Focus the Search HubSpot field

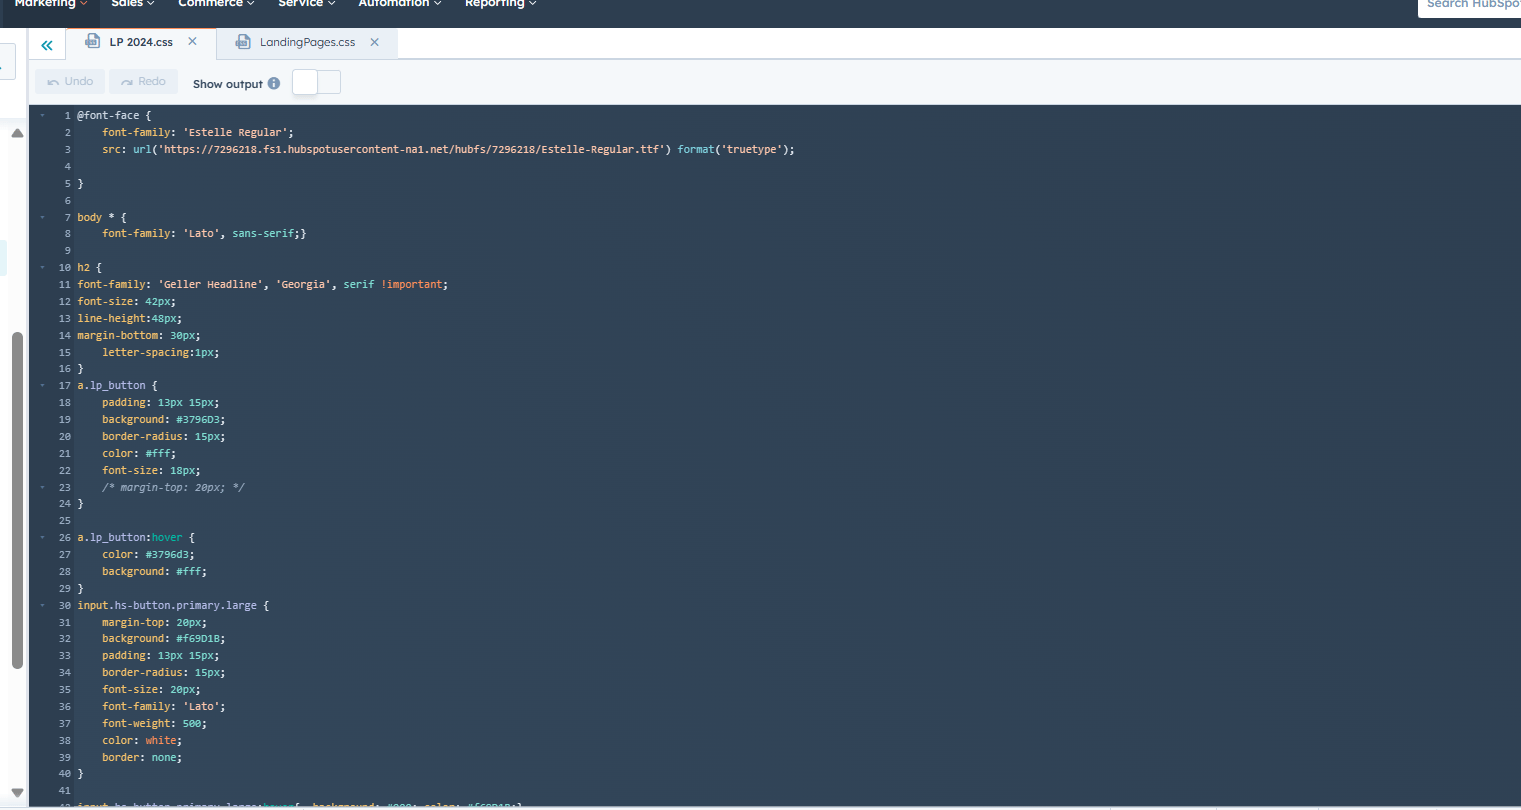[x=1469, y=6]
